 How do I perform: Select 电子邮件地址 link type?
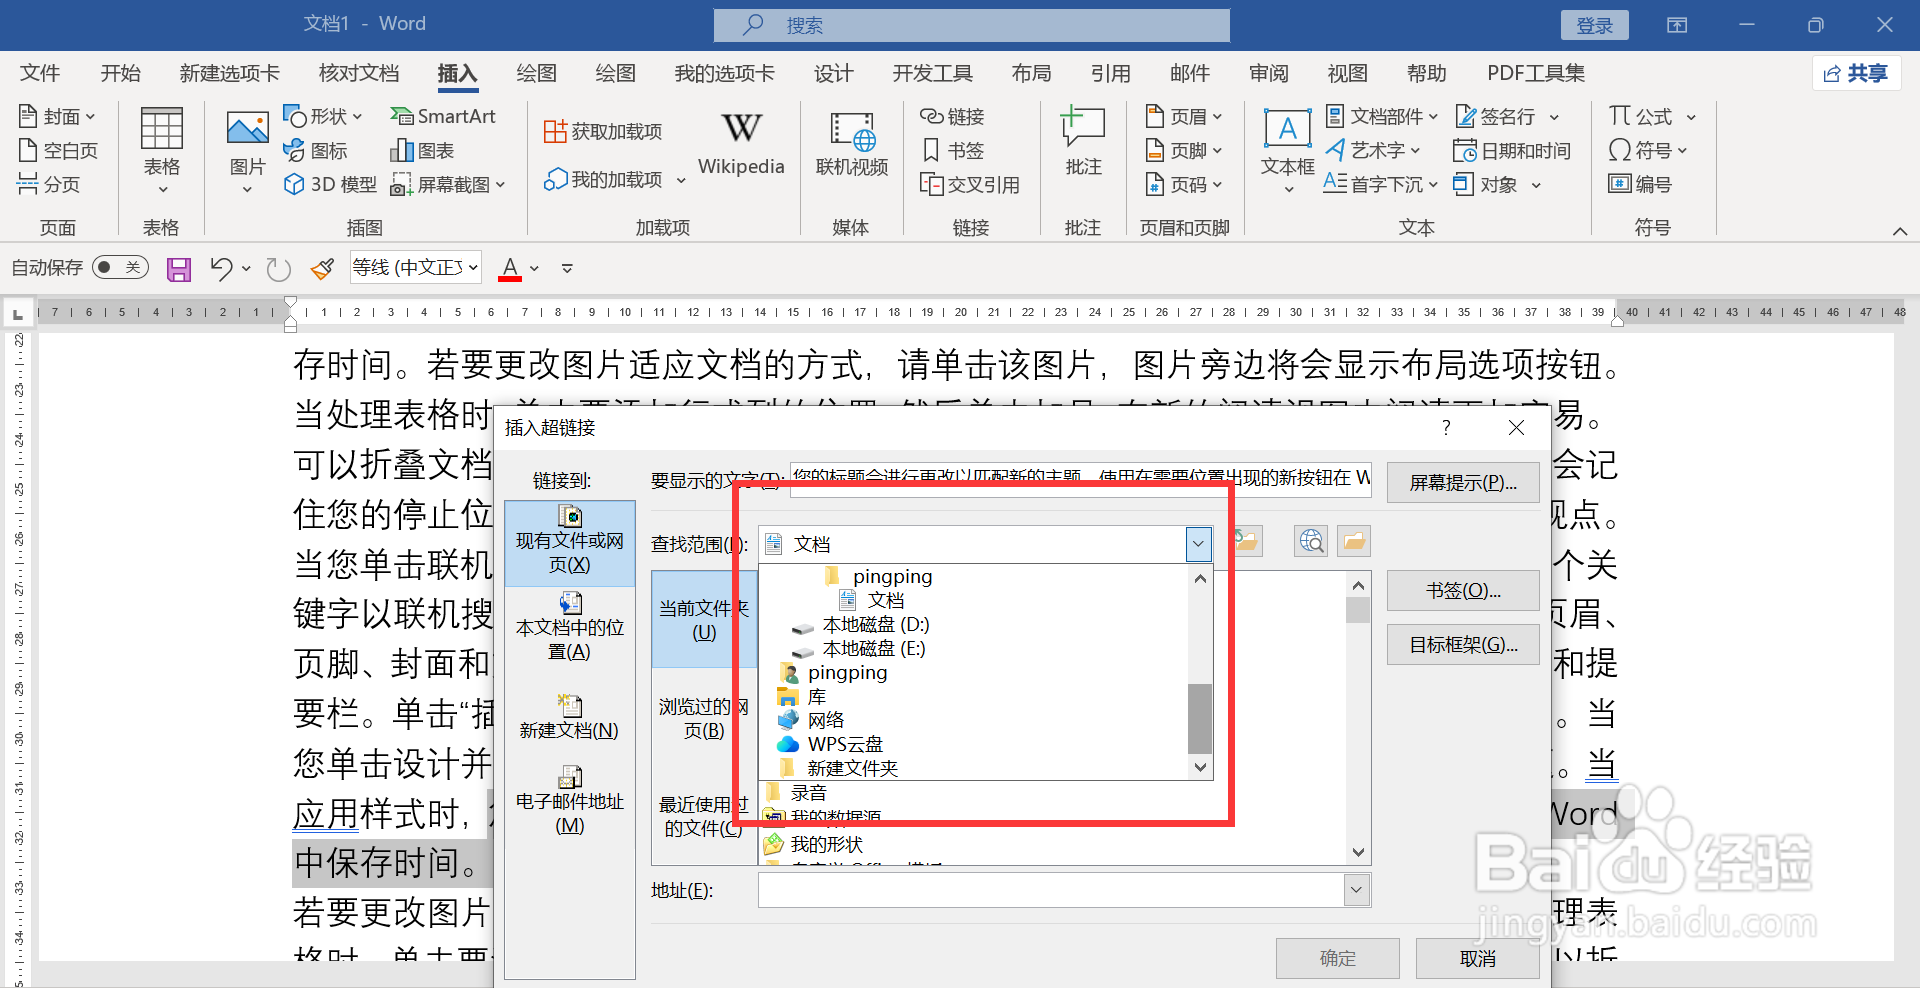(569, 801)
